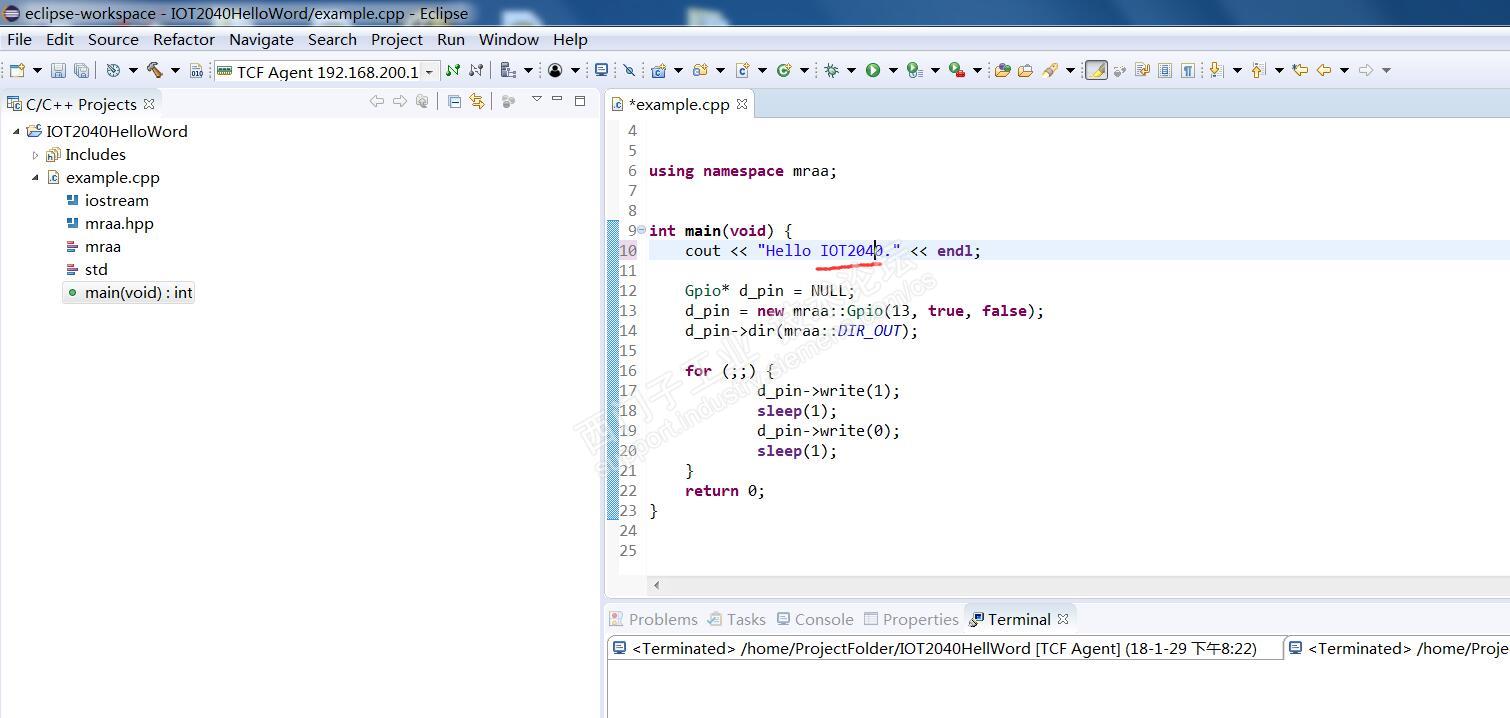Viewport: 1510px width, 718px height.
Task: Open the Window menu
Action: coord(508,39)
